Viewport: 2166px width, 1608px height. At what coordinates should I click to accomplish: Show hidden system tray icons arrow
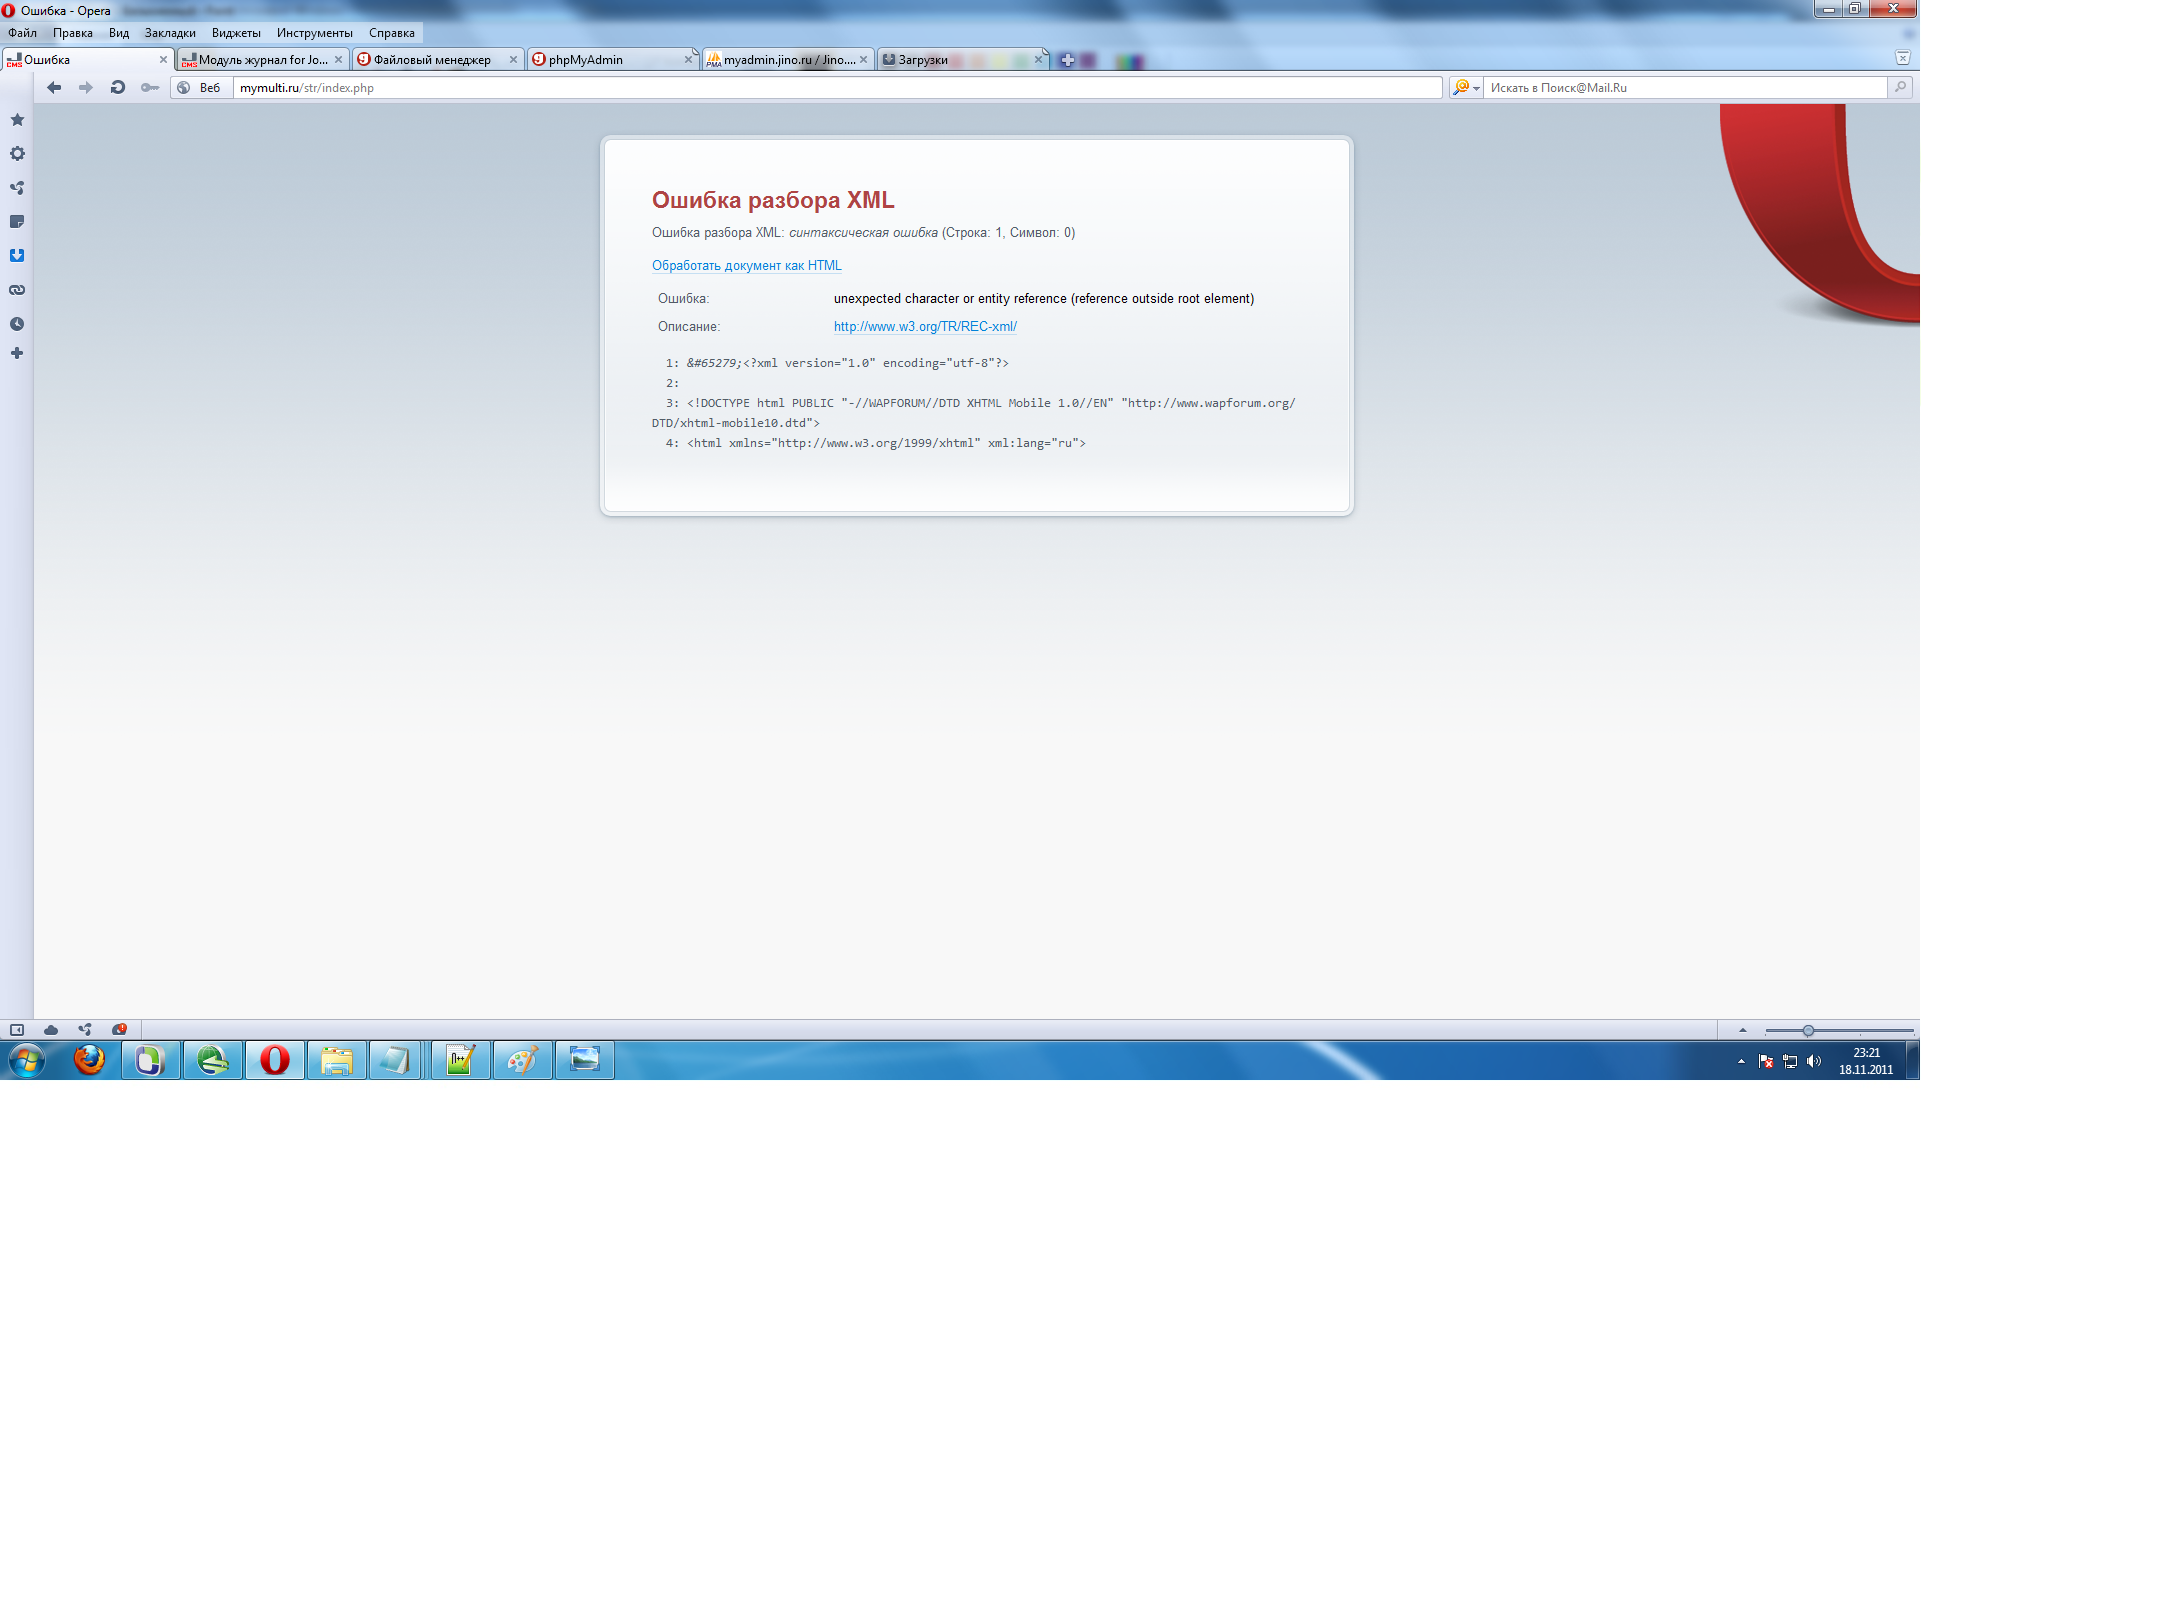click(x=1741, y=1061)
